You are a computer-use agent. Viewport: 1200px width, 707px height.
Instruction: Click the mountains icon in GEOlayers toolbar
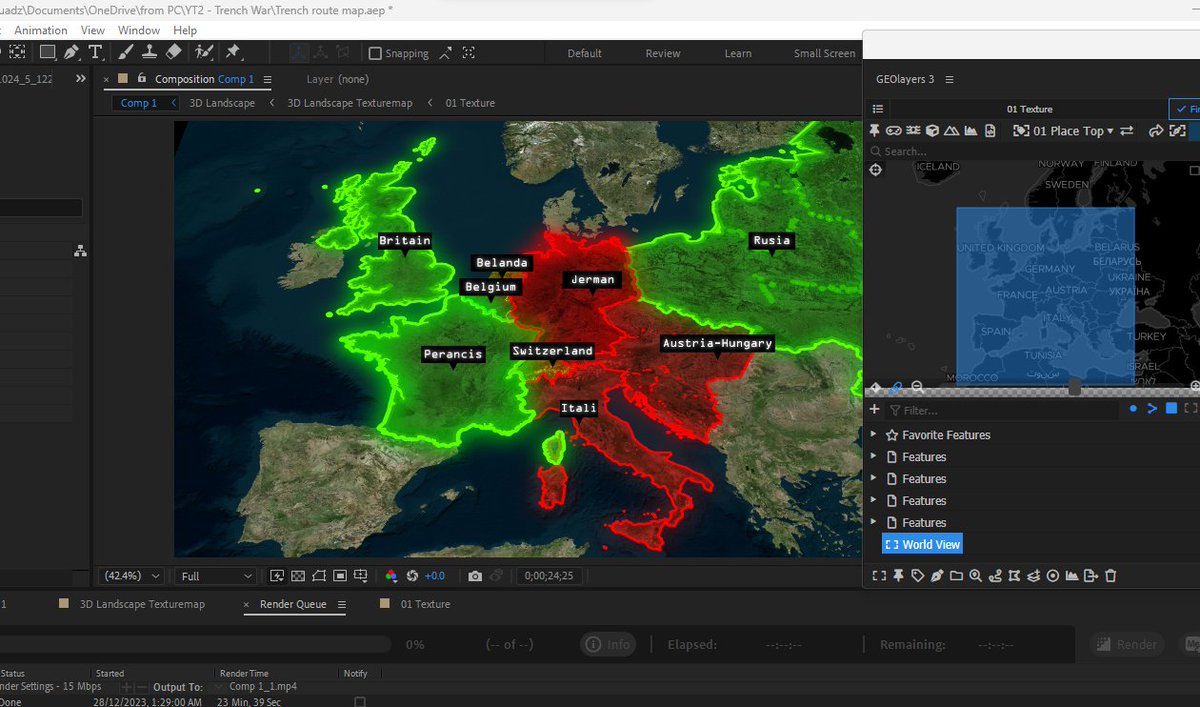951,131
